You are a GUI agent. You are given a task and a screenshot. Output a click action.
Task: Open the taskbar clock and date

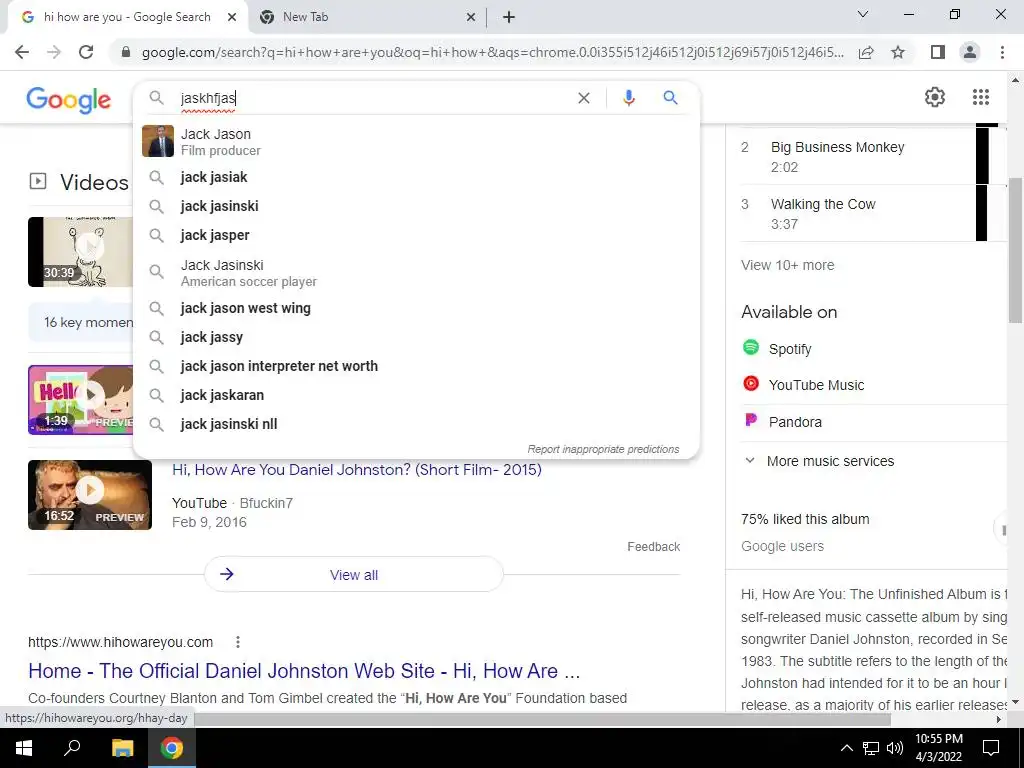938,748
